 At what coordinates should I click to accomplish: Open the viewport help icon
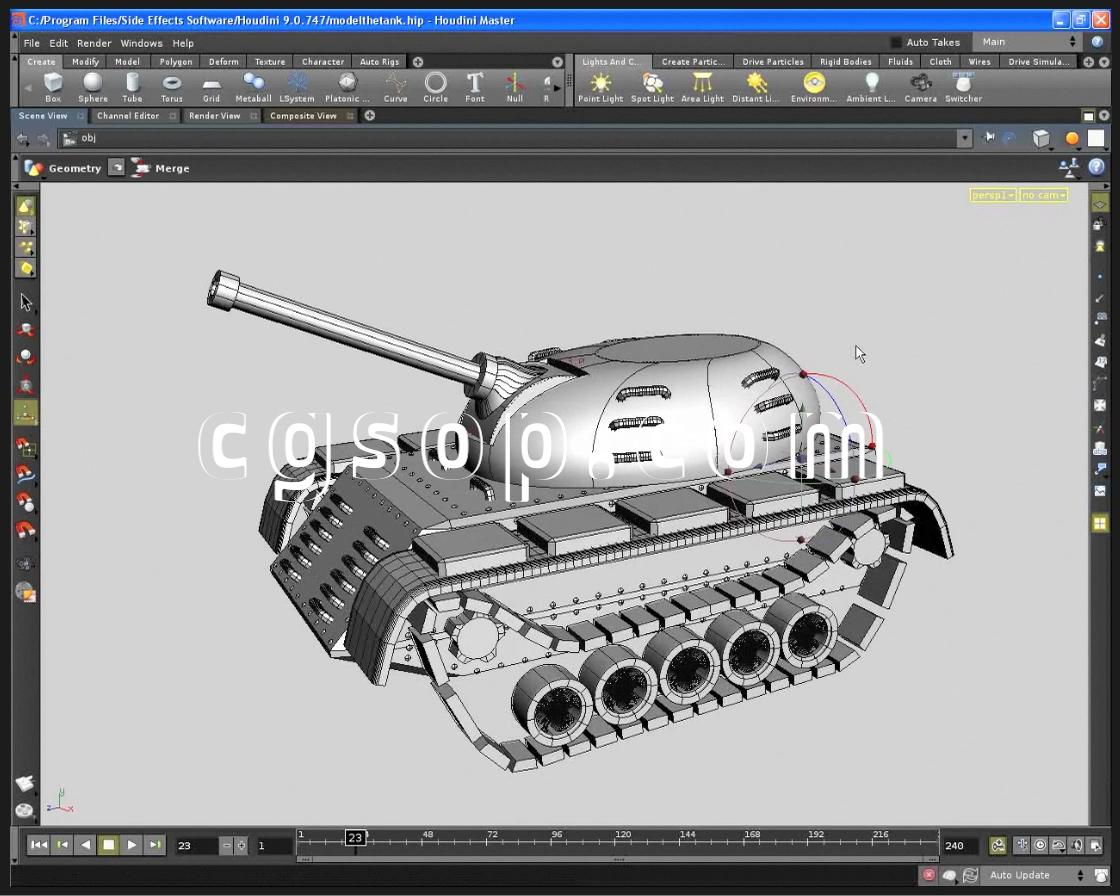click(x=1096, y=167)
